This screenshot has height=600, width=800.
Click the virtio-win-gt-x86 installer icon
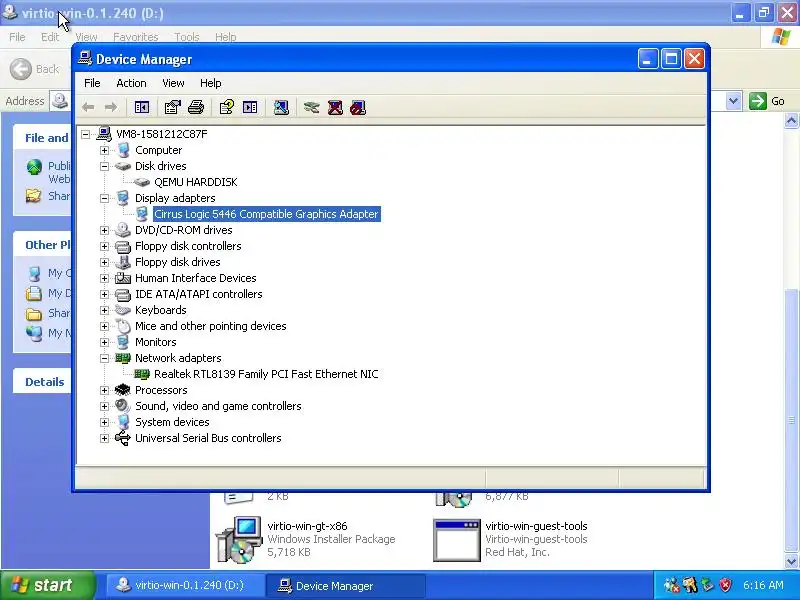[x=239, y=539]
